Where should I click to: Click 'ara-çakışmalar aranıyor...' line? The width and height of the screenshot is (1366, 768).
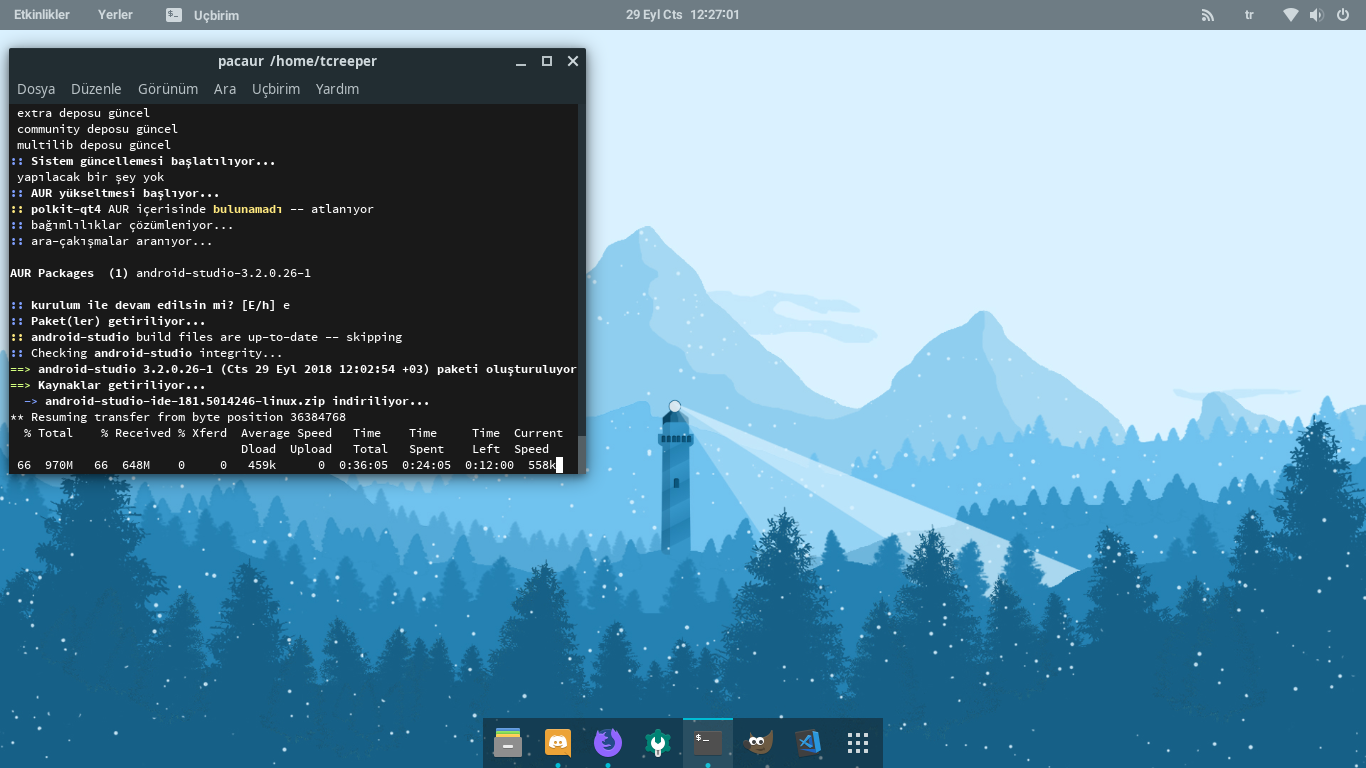pyautogui.click(x=122, y=241)
